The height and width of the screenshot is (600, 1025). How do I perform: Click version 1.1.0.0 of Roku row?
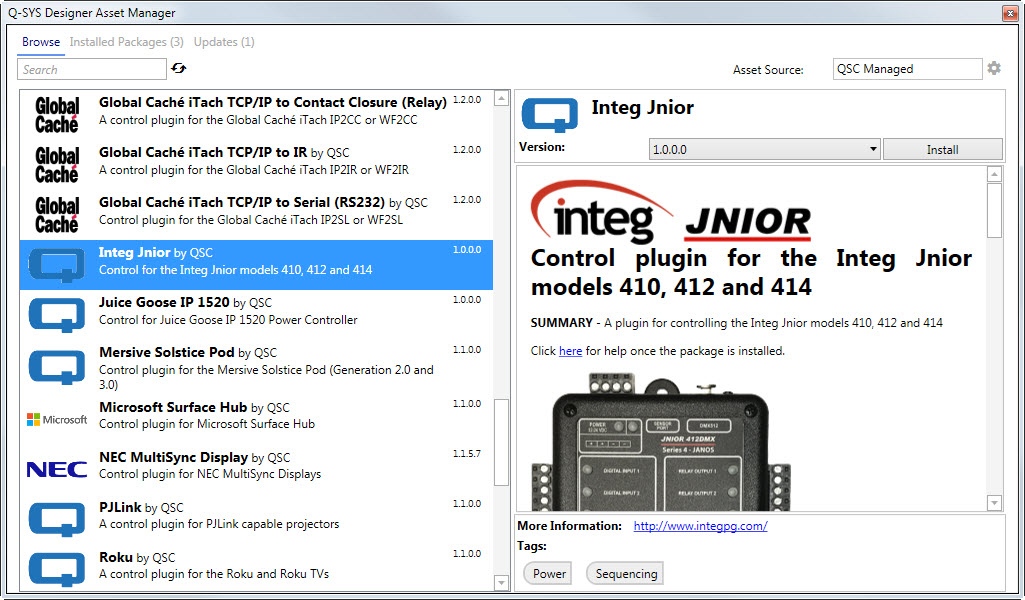(x=467, y=554)
